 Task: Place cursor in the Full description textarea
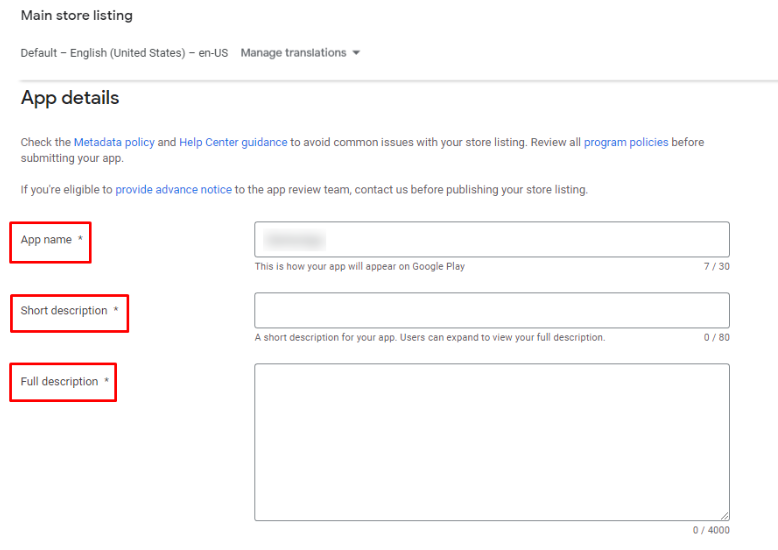point(491,441)
